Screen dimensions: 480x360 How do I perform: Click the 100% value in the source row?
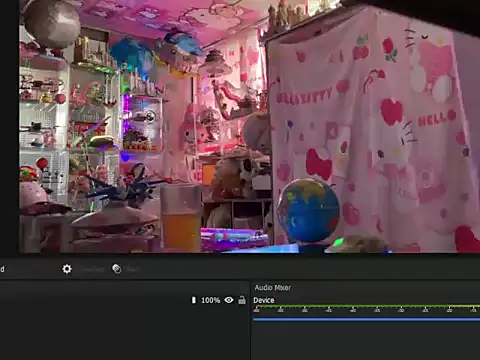[211, 300]
